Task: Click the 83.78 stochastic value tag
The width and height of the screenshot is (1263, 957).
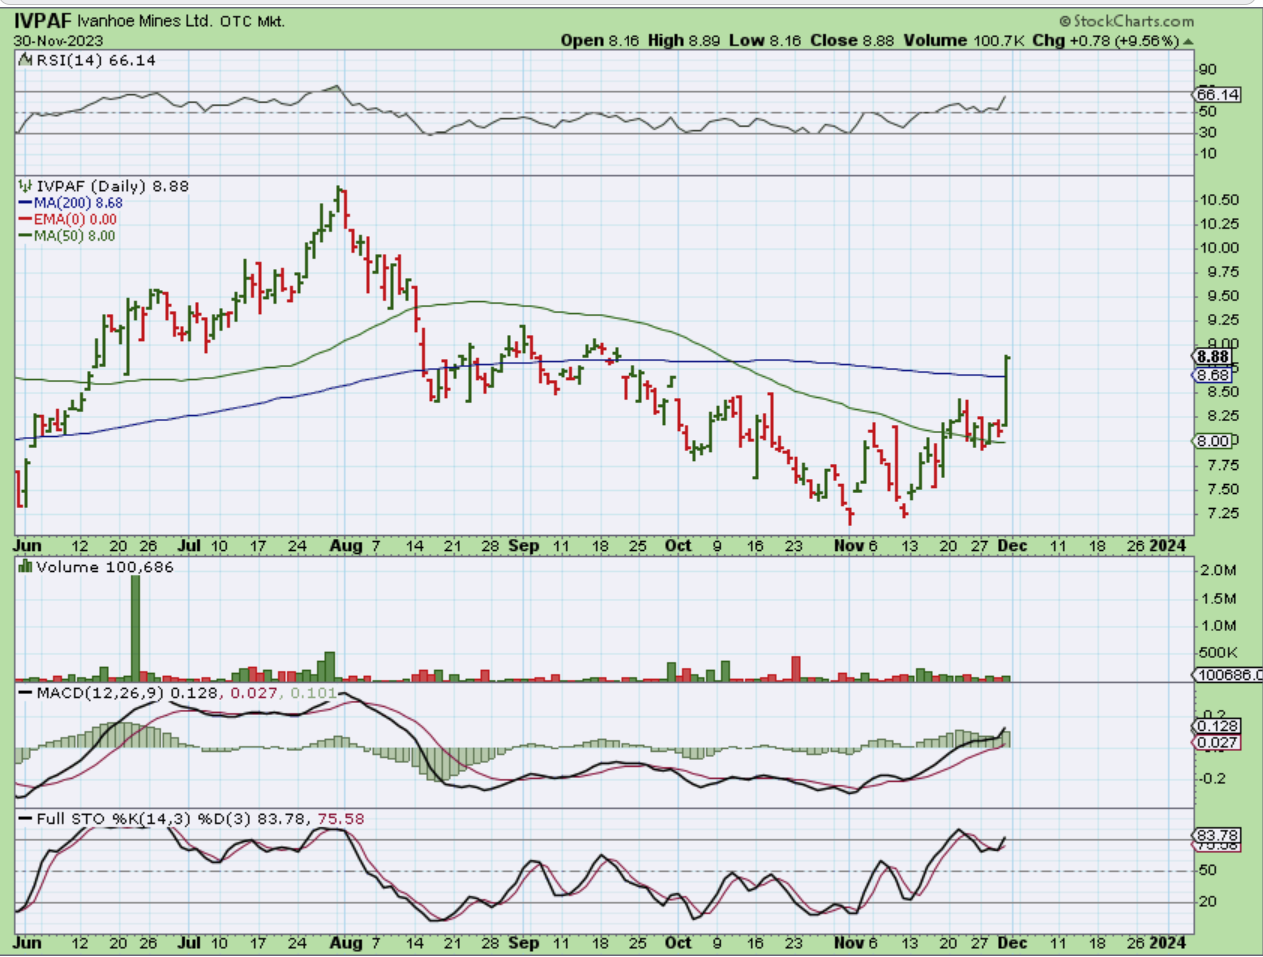Action: tap(1218, 835)
